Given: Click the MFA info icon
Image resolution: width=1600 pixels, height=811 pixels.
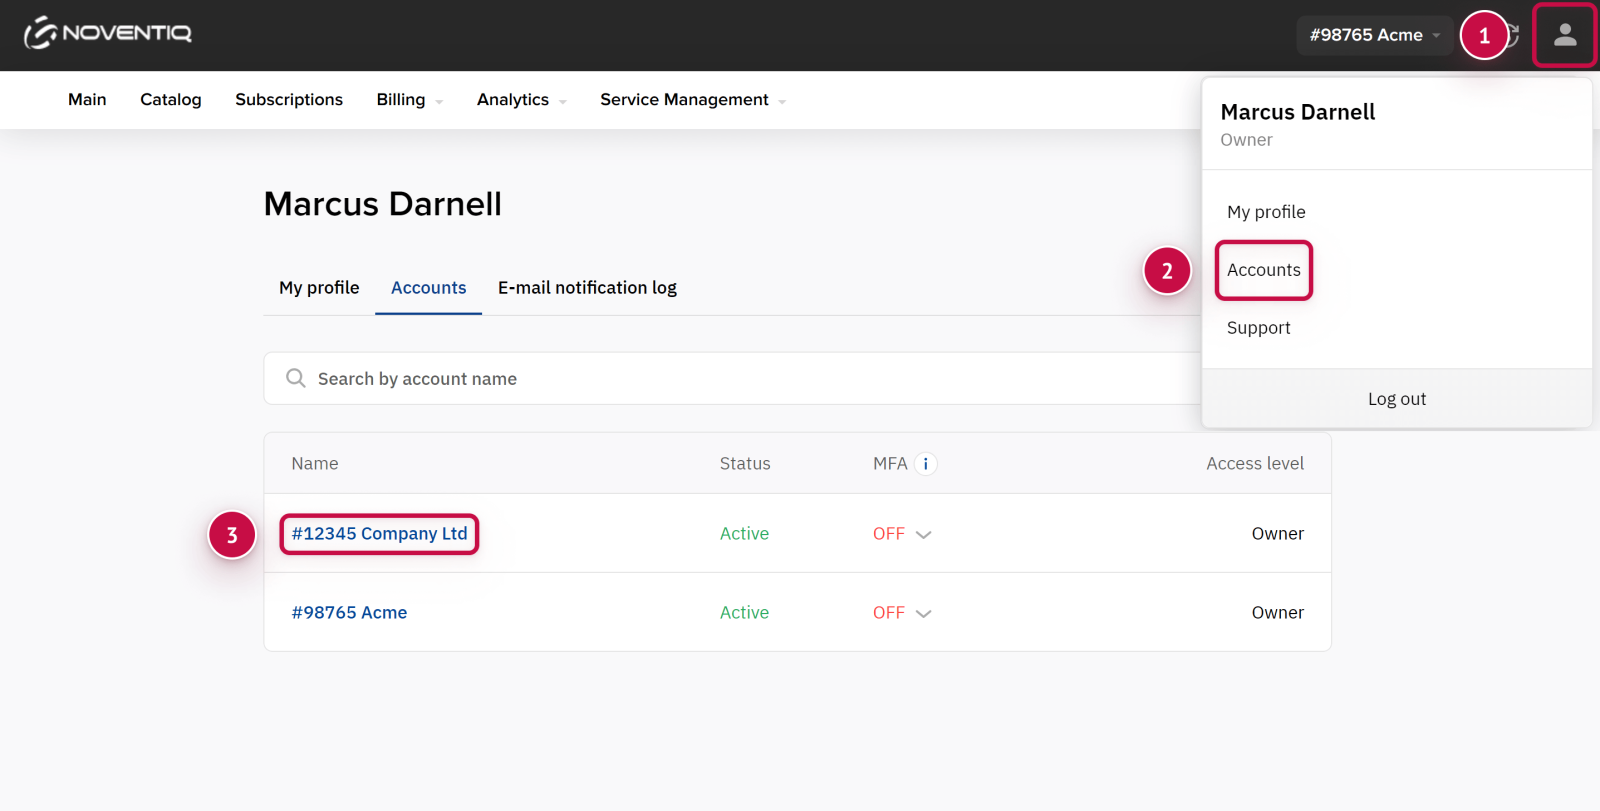Looking at the screenshot, I should [x=925, y=464].
